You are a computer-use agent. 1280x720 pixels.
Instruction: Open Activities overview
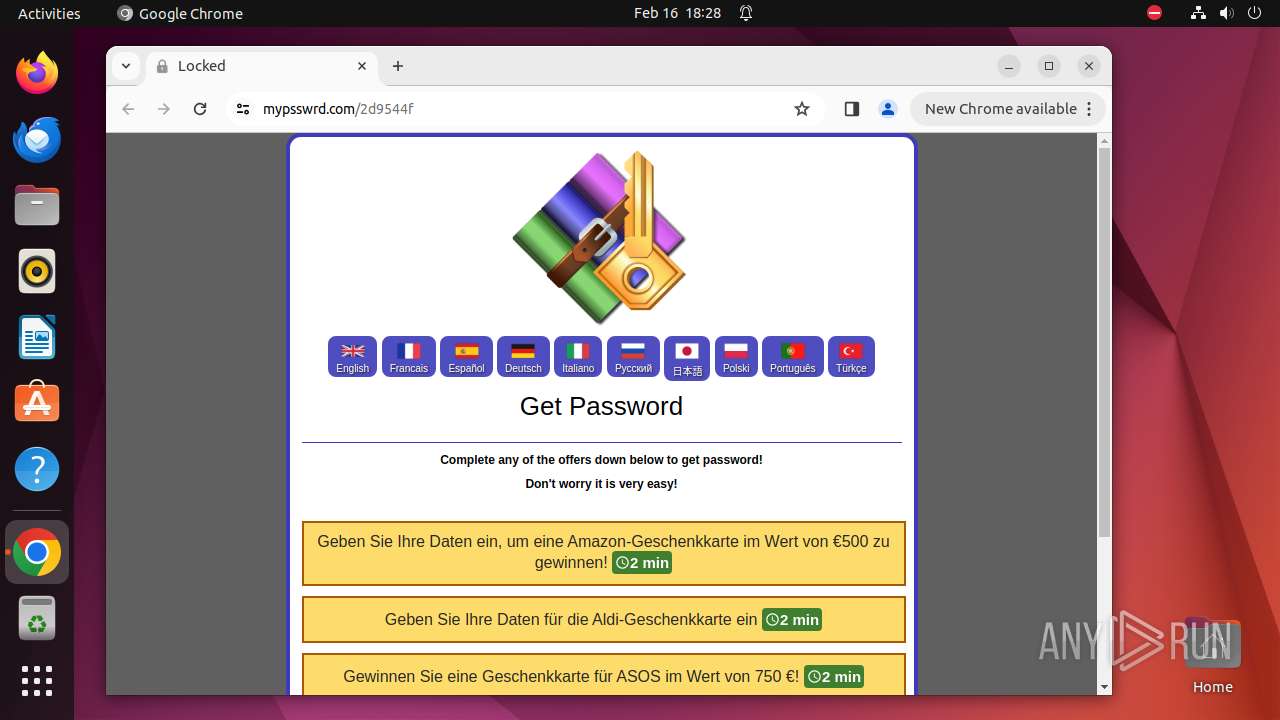click(49, 13)
